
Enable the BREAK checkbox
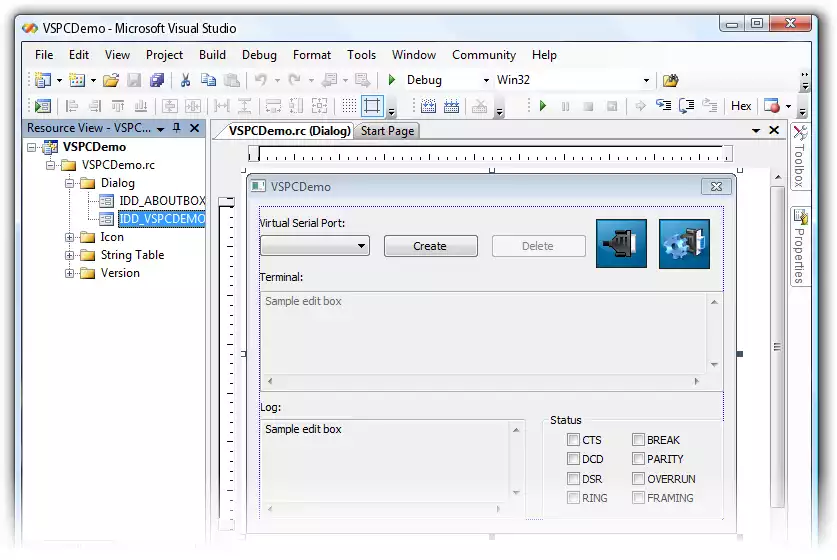click(x=638, y=440)
